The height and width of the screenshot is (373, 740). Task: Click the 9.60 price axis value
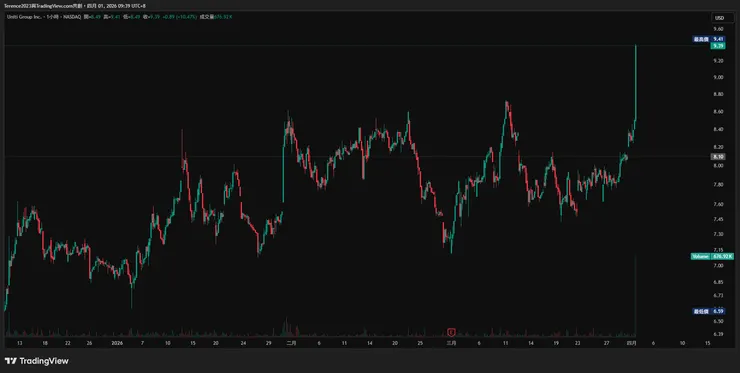pos(718,29)
